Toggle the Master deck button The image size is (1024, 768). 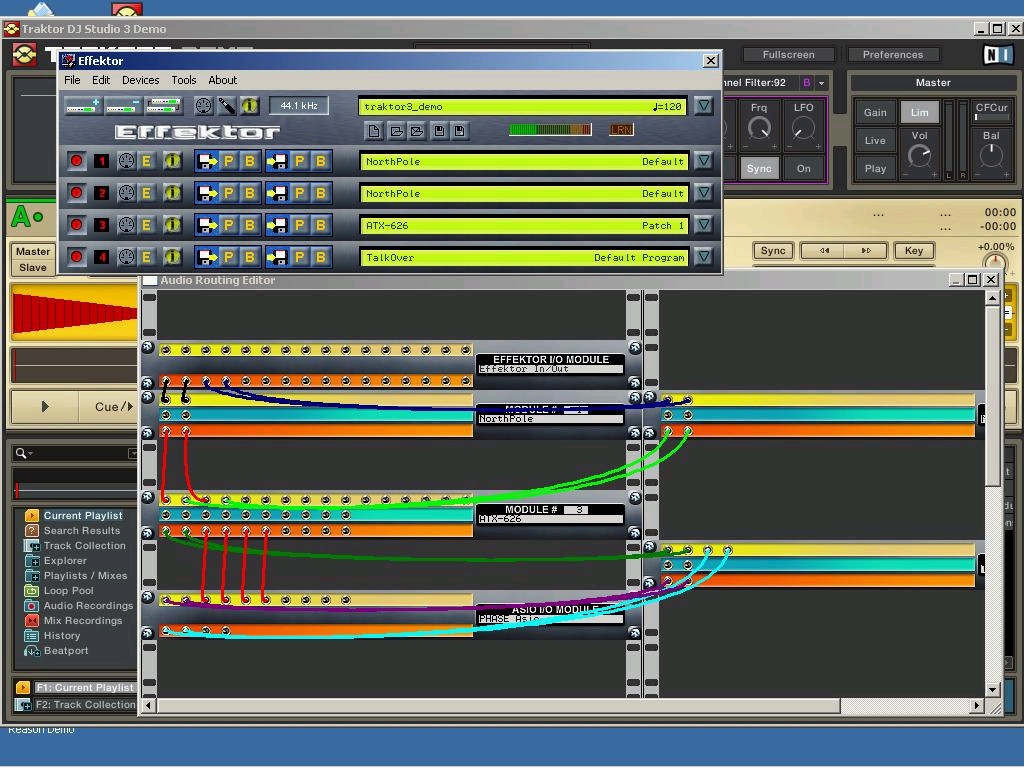pyautogui.click(x=33, y=251)
